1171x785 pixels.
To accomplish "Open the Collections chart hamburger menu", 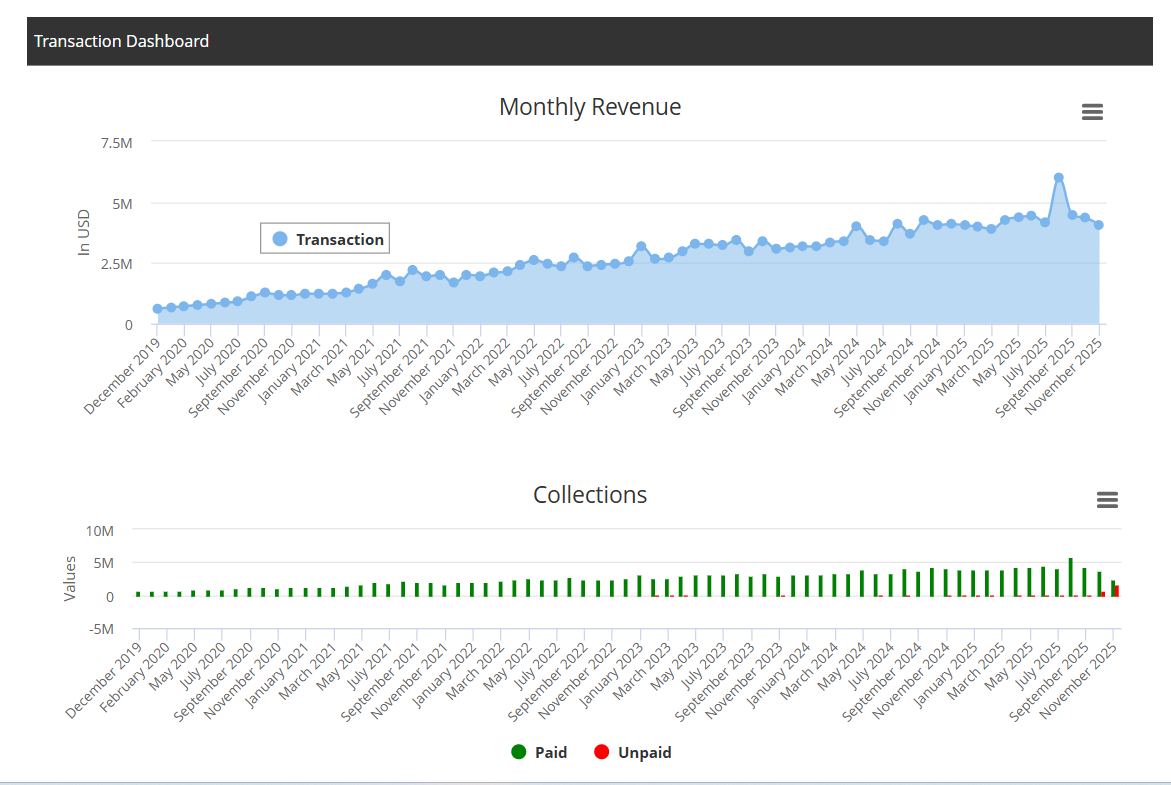I will (x=1107, y=500).
